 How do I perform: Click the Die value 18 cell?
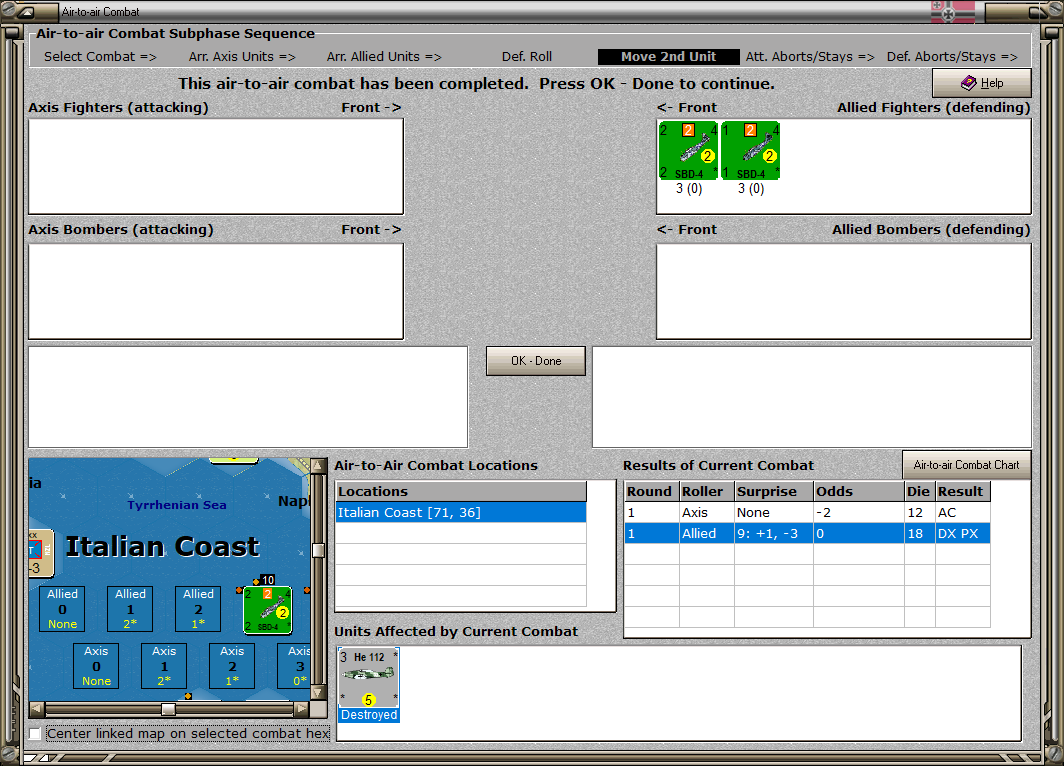[x=919, y=533]
